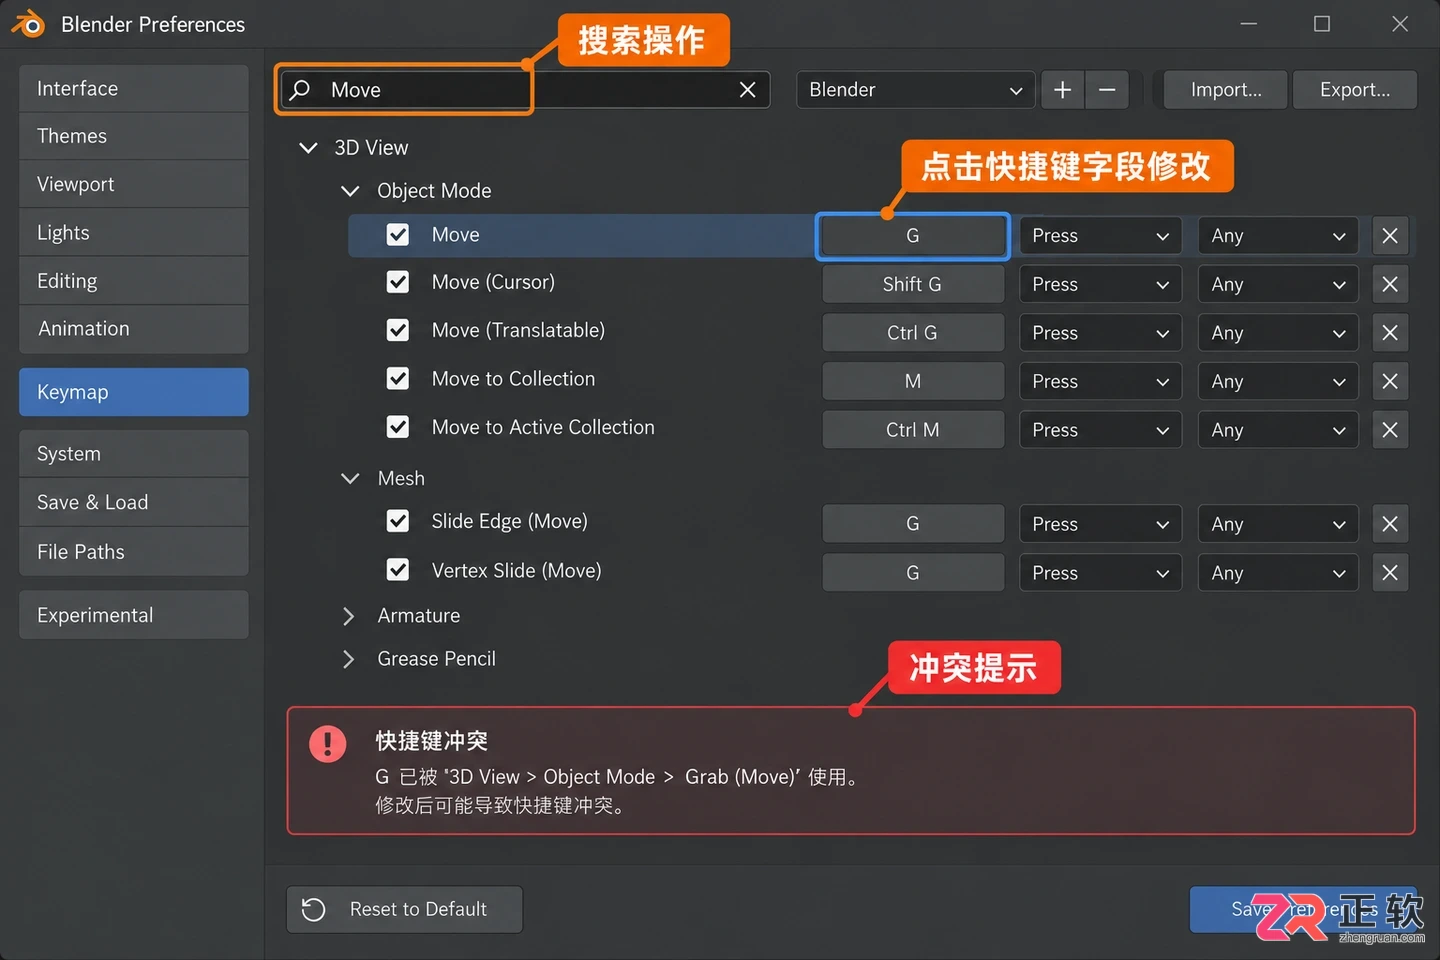This screenshot has width=1440, height=960.
Task: Add a new keymap preset
Action: click(1062, 90)
